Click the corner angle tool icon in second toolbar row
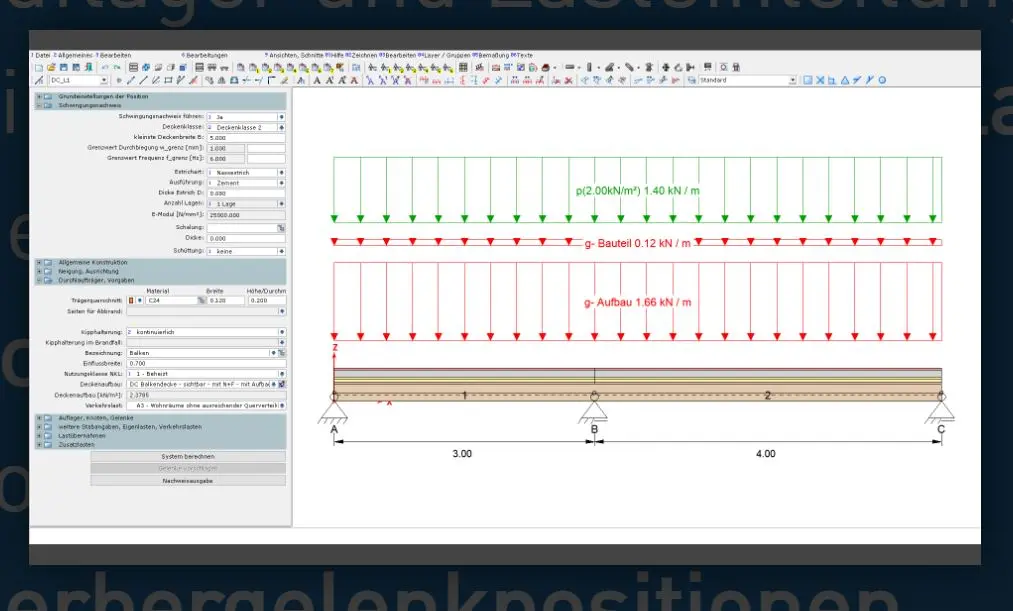The height and width of the screenshot is (611, 1013). tap(271, 80)
